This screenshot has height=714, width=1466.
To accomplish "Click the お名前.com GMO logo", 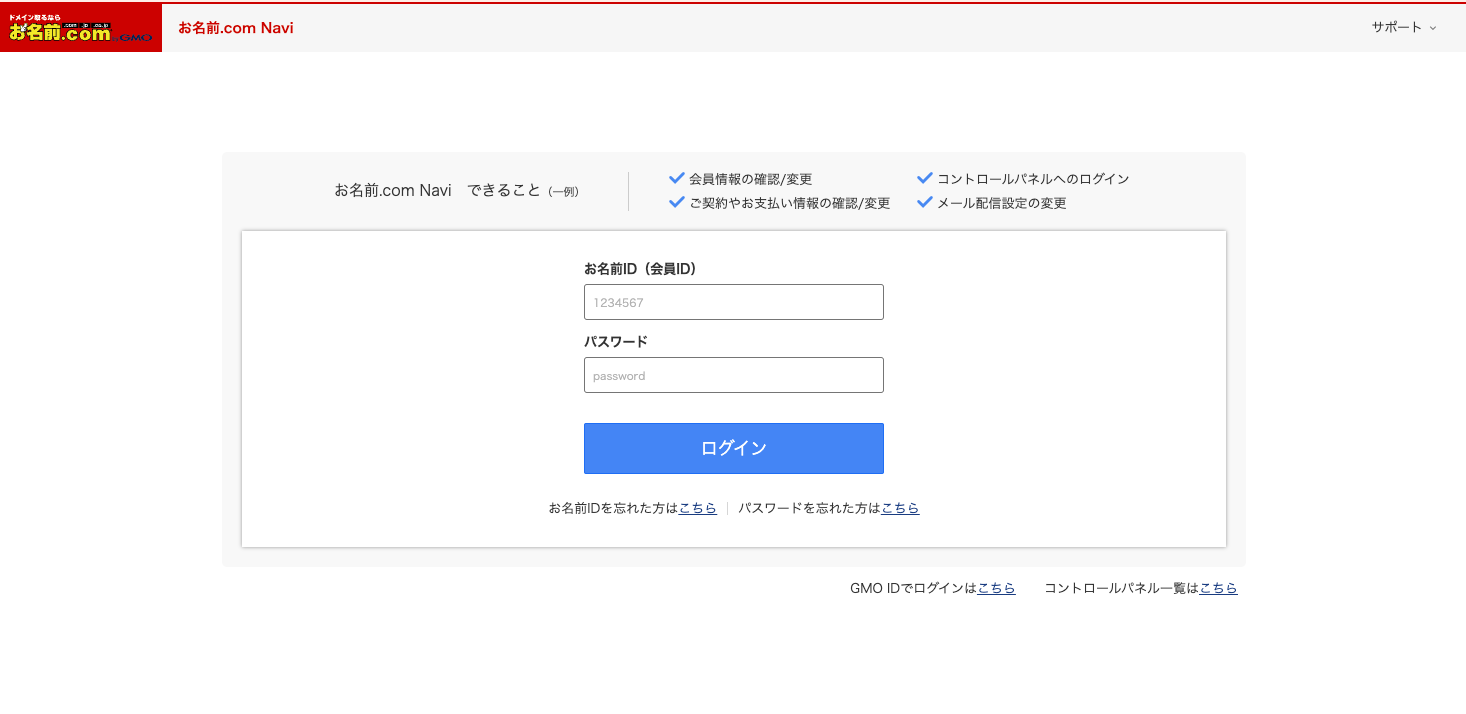I will tap(81, 28).
